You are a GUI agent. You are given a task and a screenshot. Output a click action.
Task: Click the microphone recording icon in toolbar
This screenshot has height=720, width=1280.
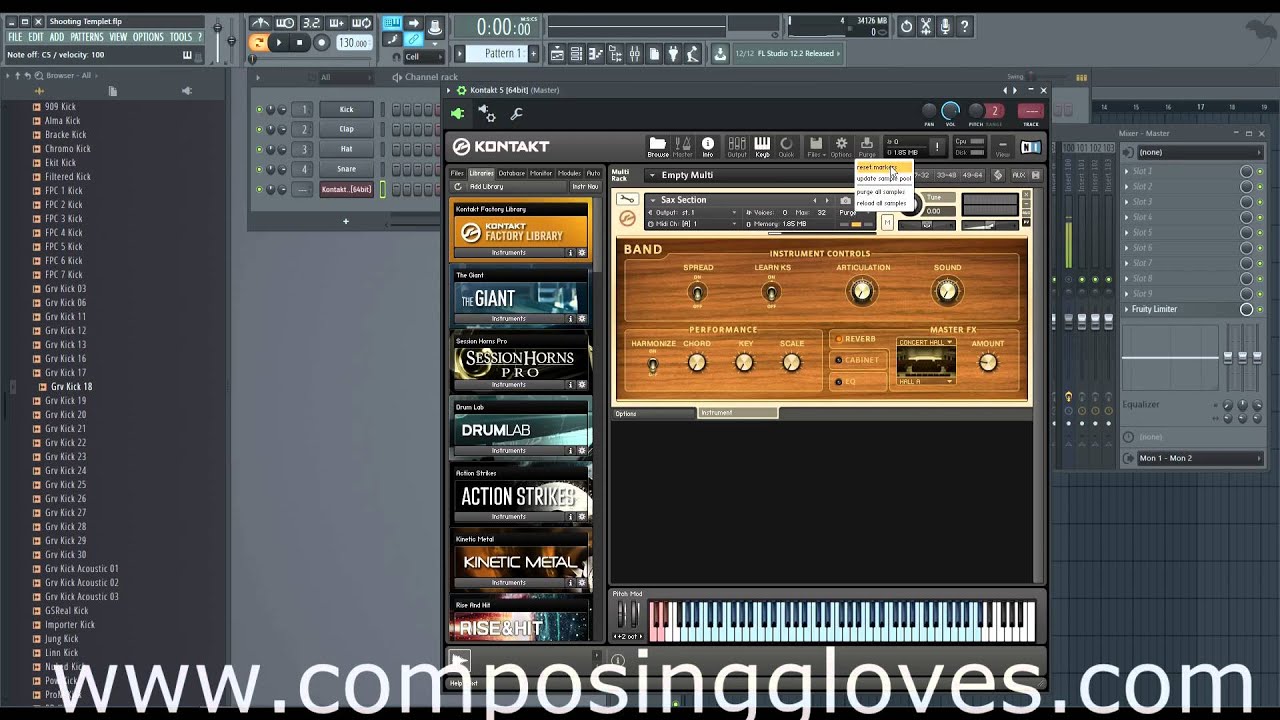pos(945,27)
